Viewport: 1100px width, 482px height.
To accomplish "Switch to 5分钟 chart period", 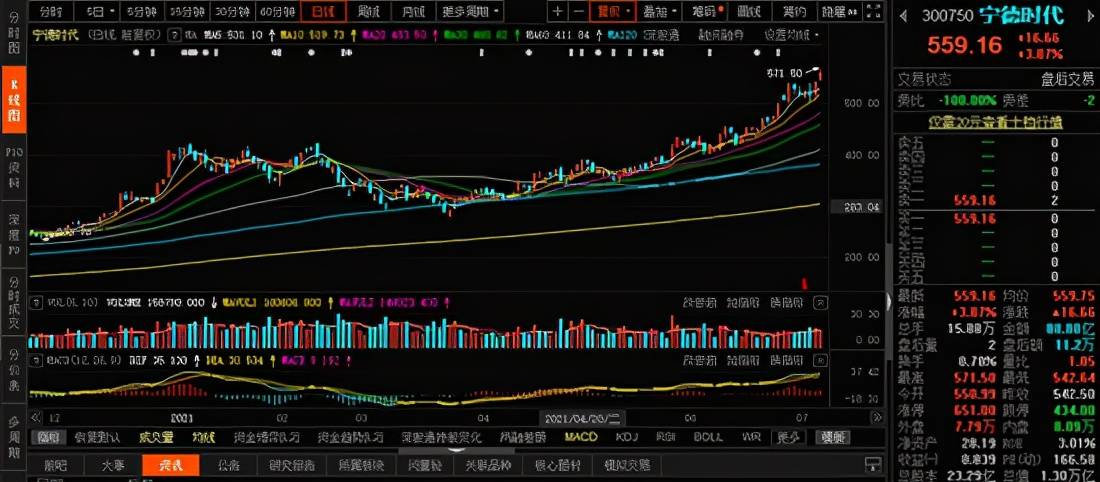I will click(141, 11).
